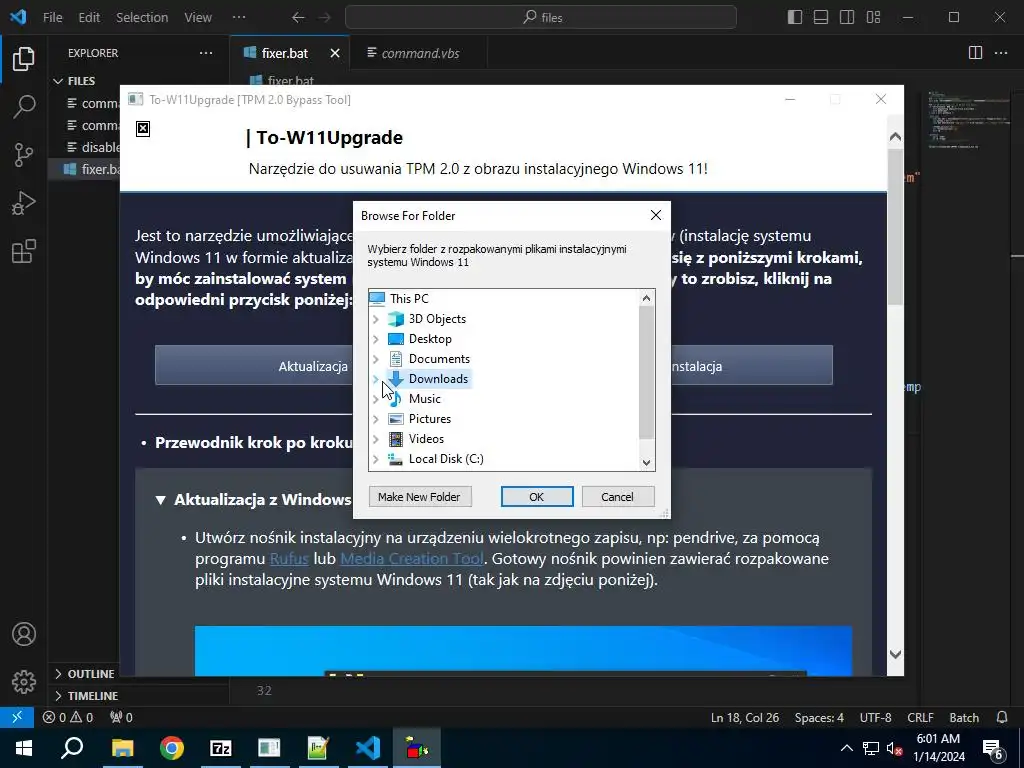The height and width of the screenshot is (768, 1024).
Task: Open the Edit menu
Action: (89, 18)
